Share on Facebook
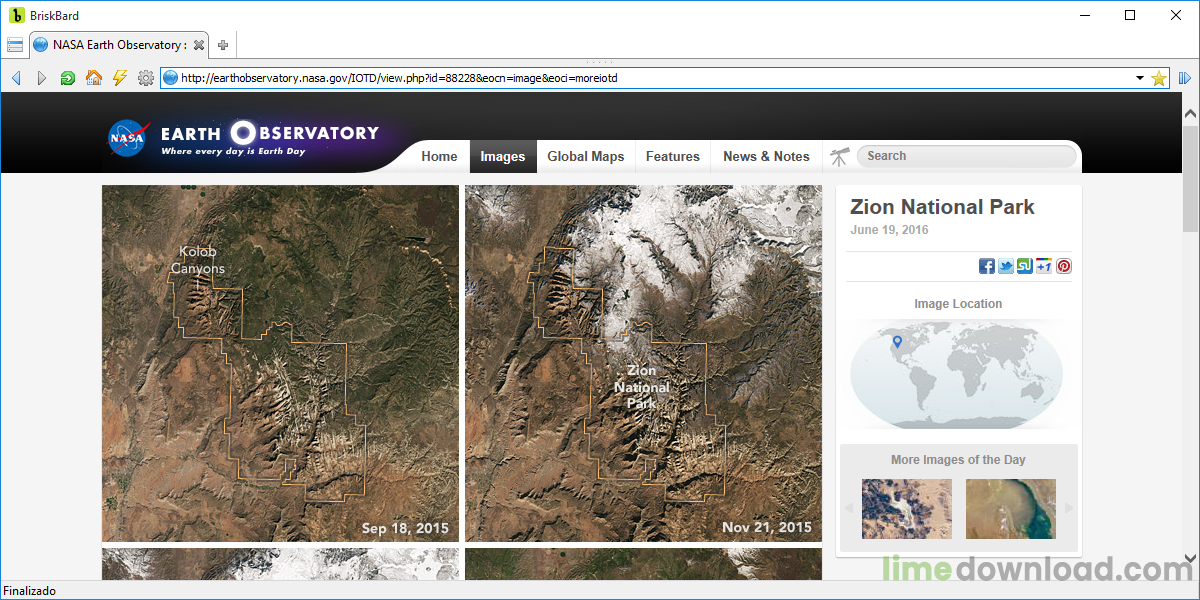 (987, 266)
